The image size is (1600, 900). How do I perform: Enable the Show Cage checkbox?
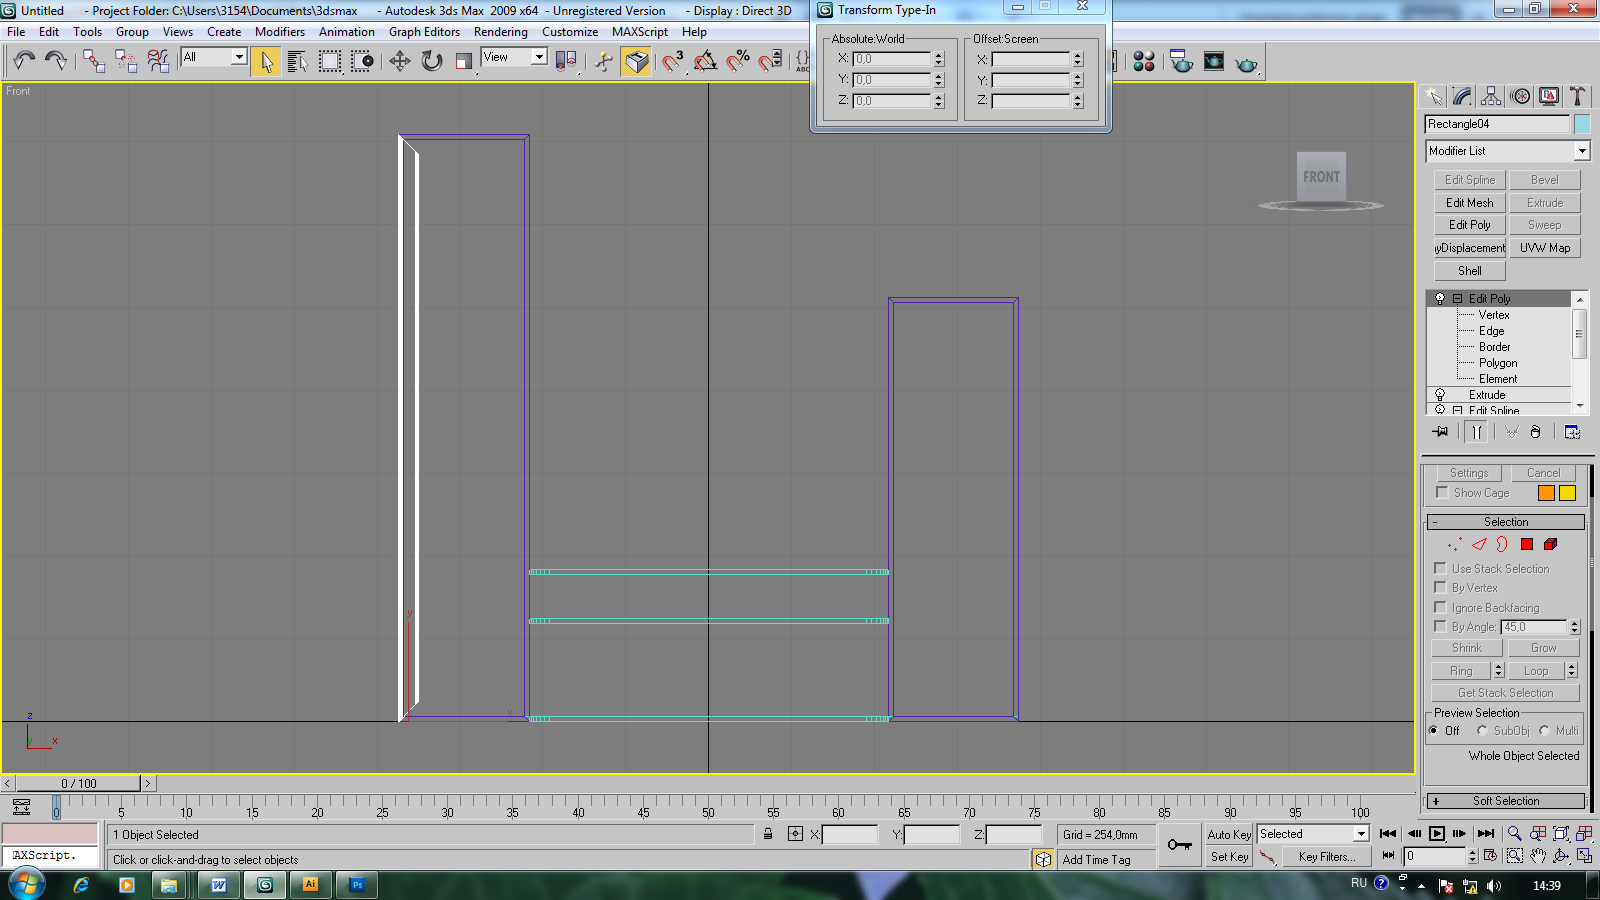point(1442,492)
